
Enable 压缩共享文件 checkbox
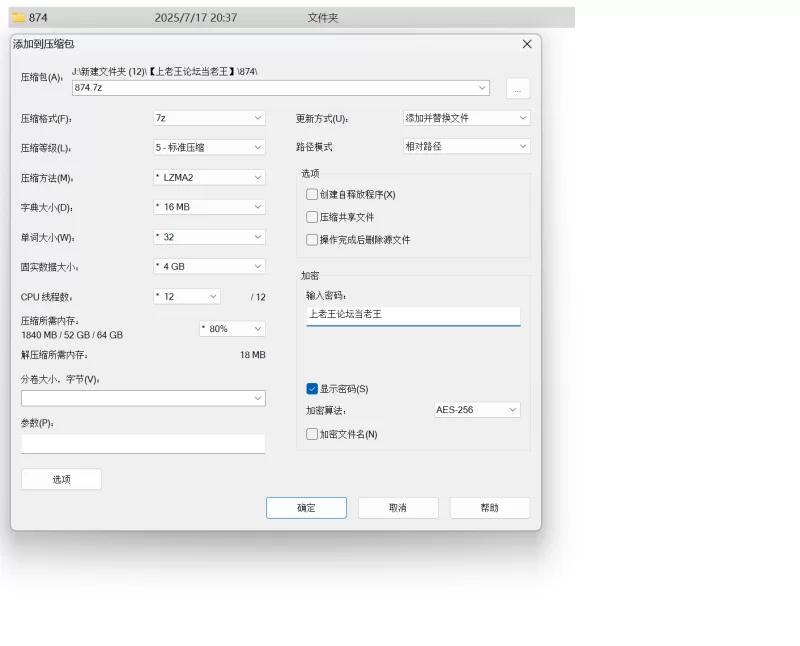pos(312,217)
